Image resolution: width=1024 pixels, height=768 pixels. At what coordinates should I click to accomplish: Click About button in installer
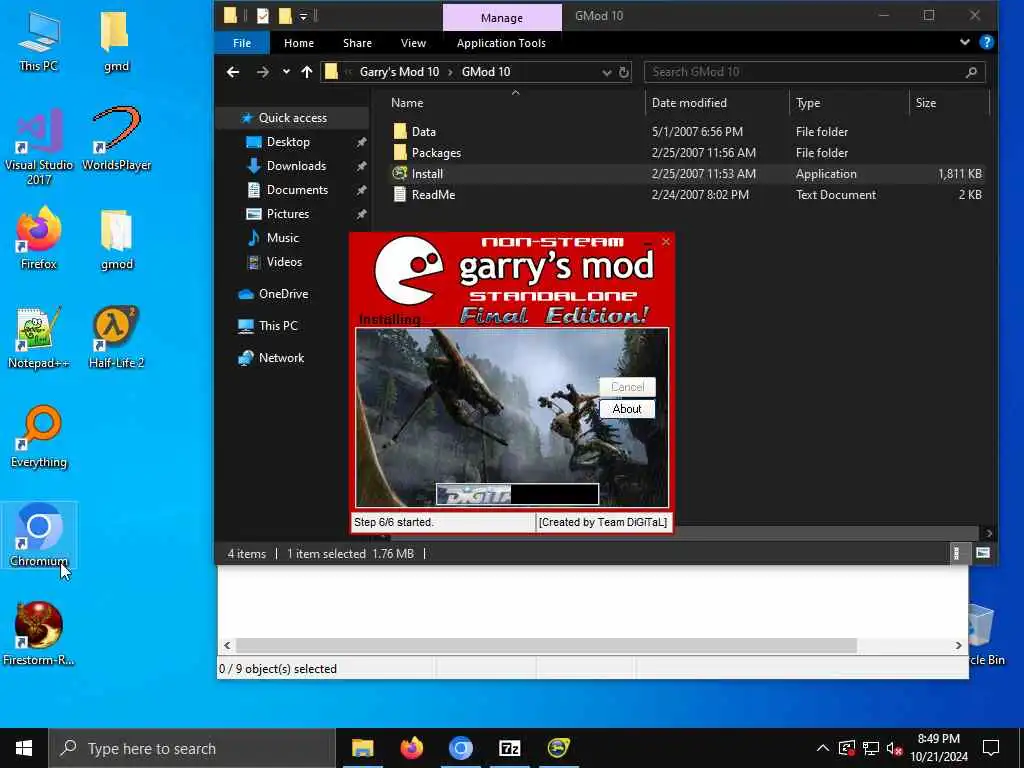point(627,409)
